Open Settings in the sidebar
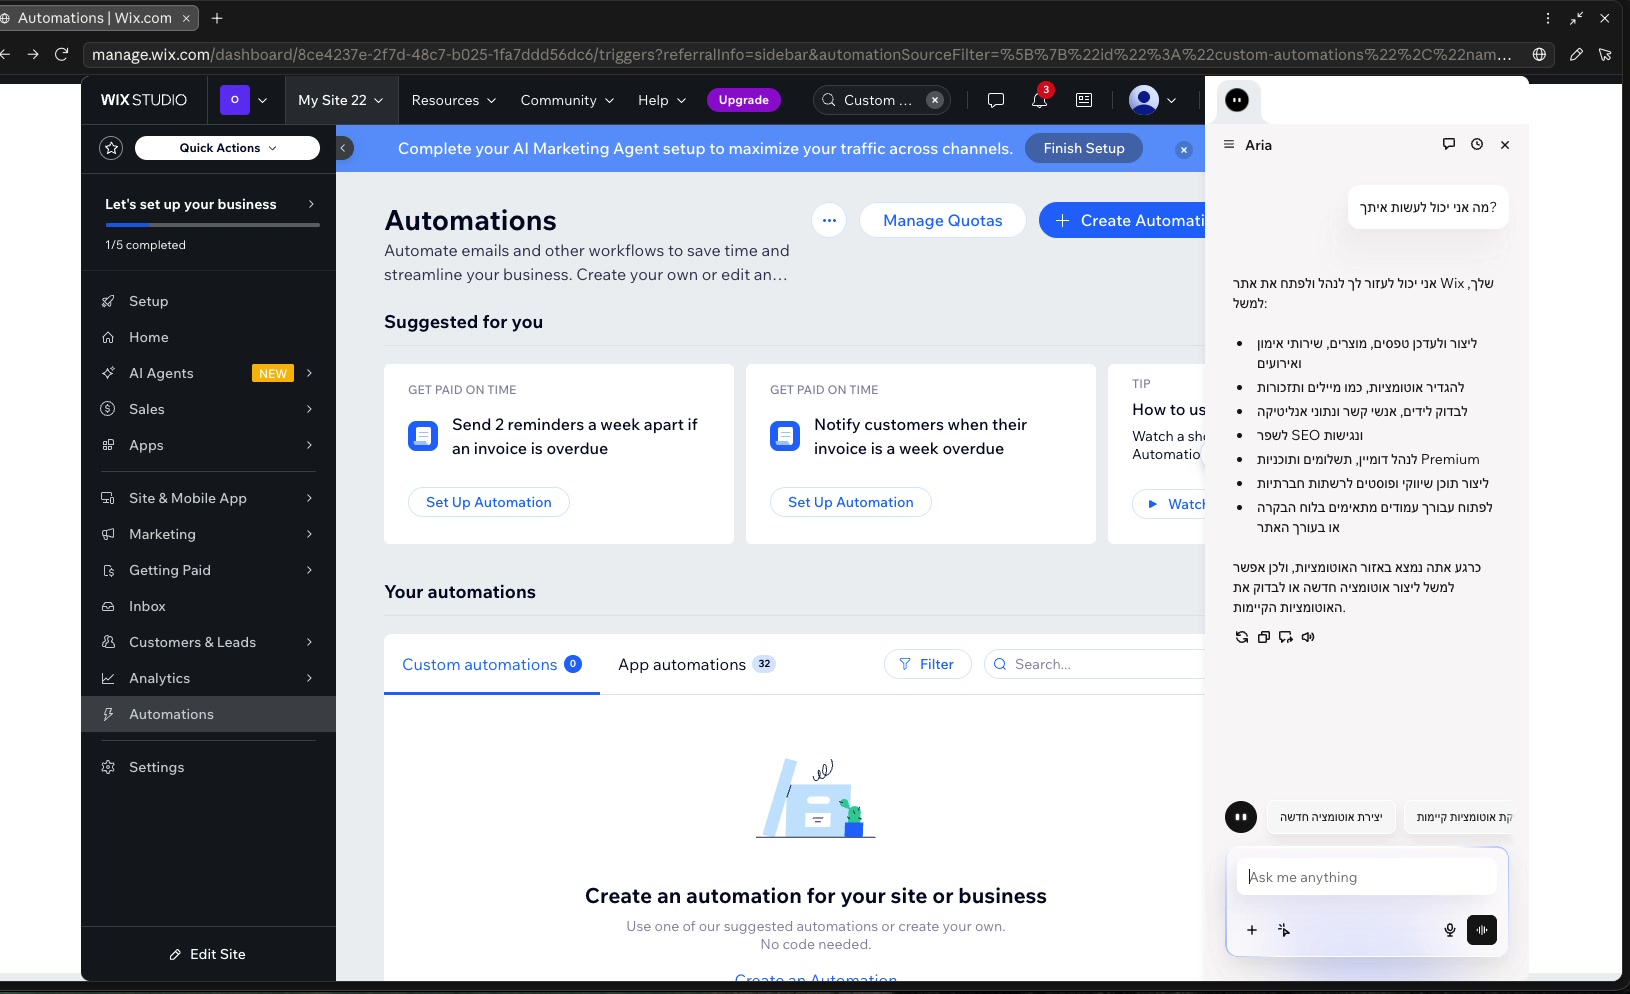 coord(209,767)
